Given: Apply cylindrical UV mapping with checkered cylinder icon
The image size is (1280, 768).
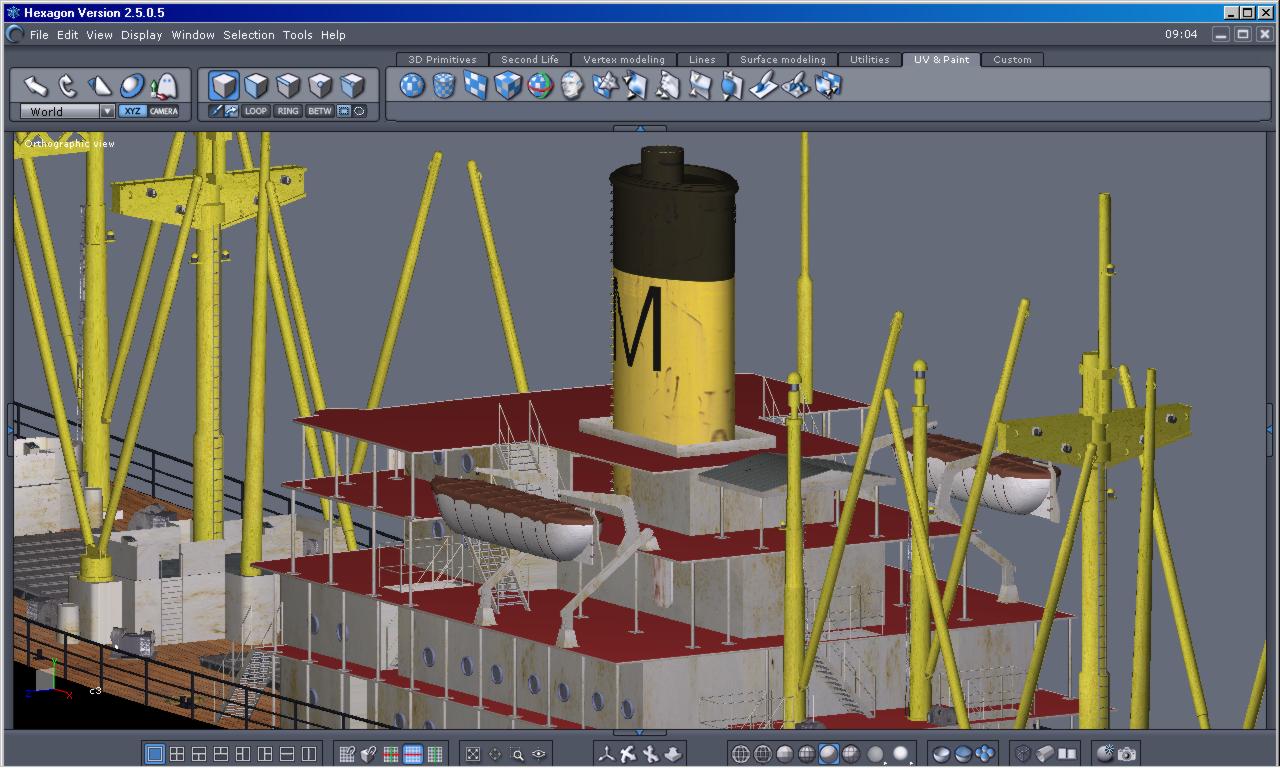Looking at the screenshot, I should [x=444, y=86].
